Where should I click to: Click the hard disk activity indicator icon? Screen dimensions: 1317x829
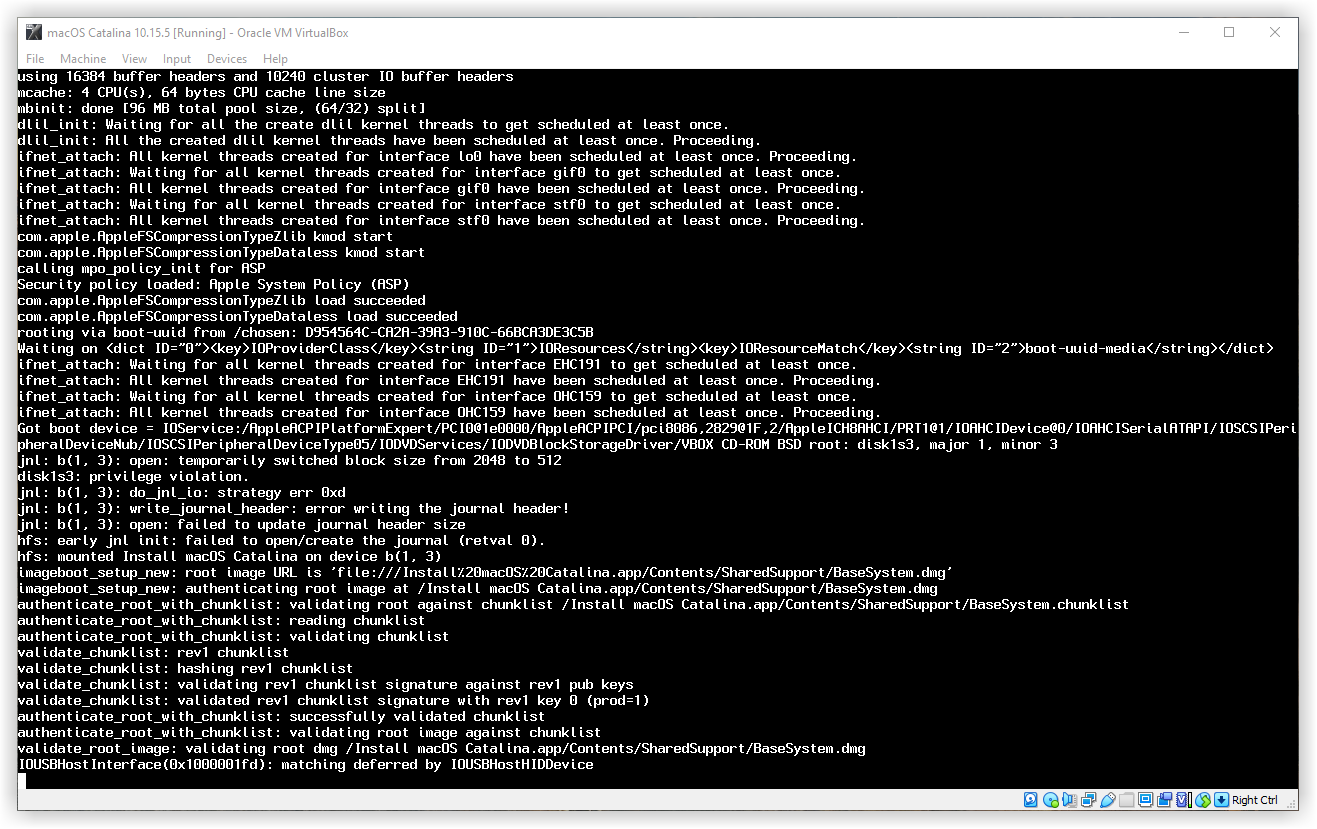1031,800
